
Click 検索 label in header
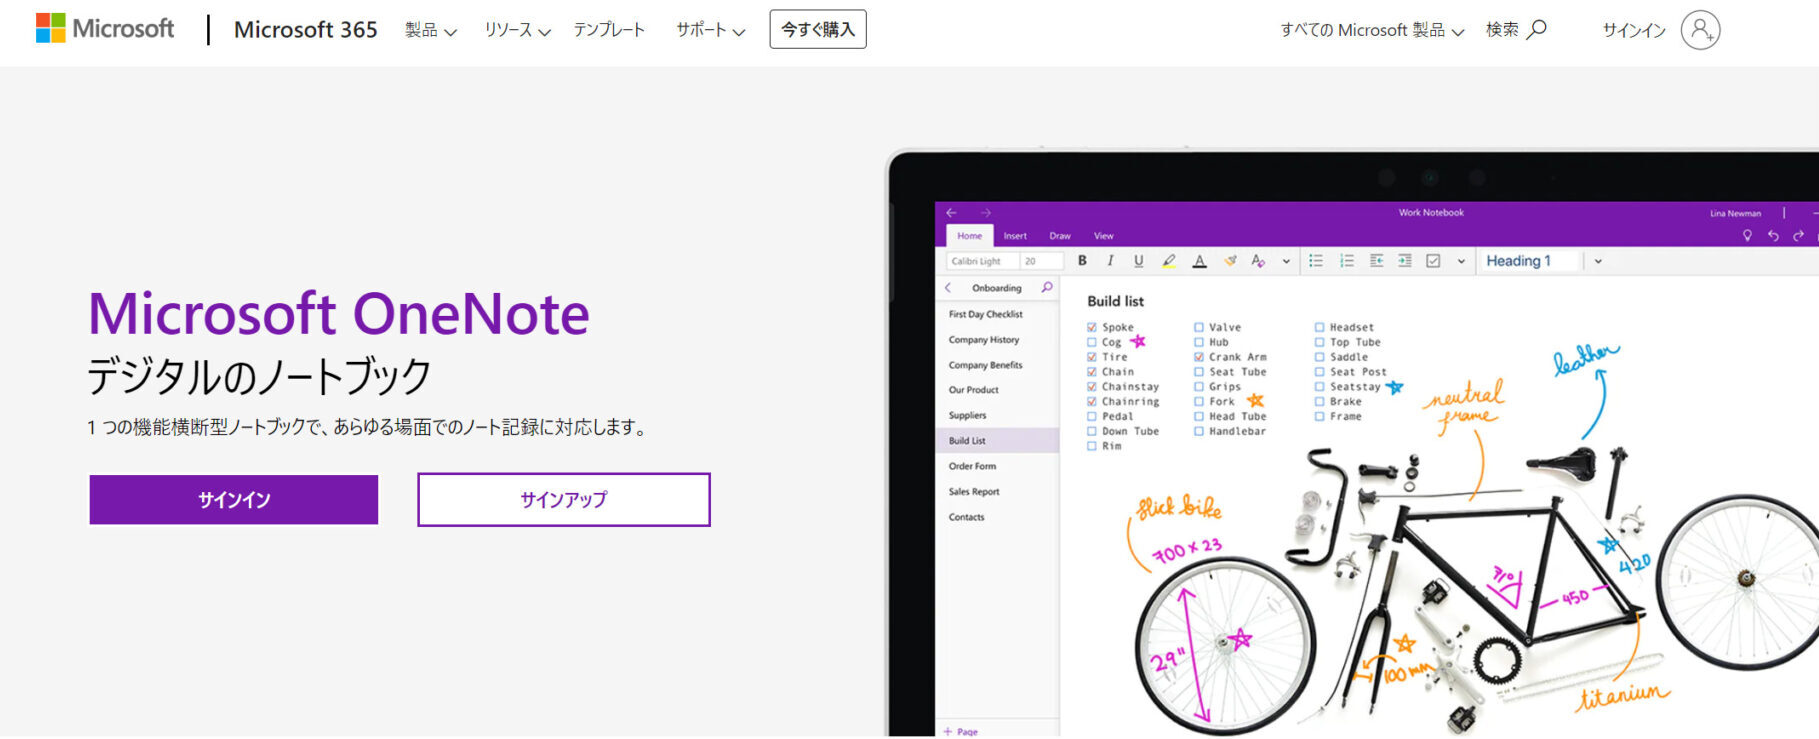pos(1502,30)
